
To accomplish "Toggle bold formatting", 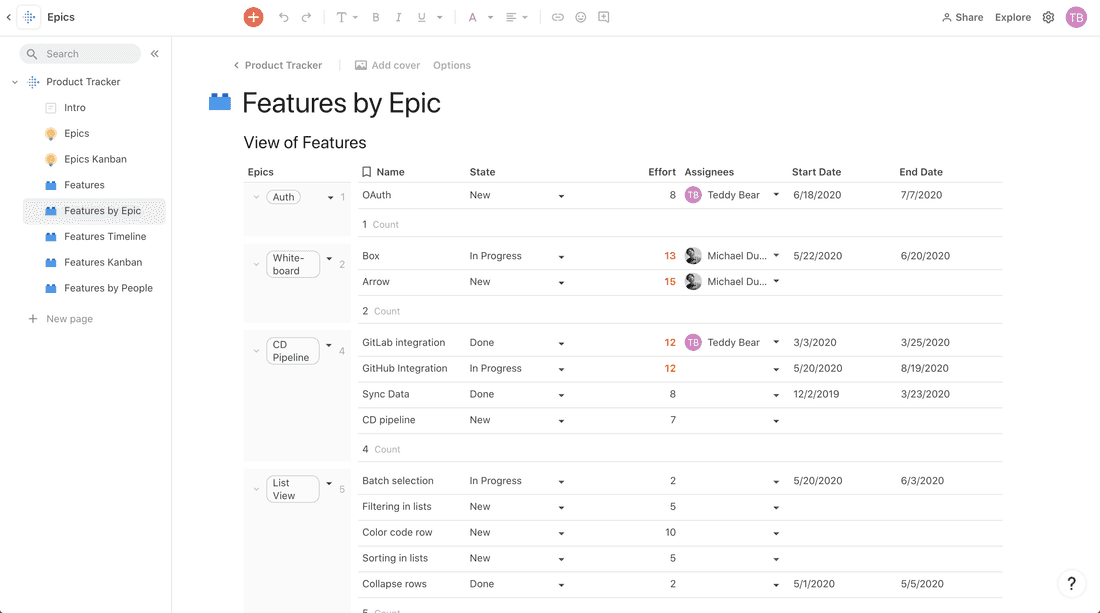I will [x=376, y=17].
